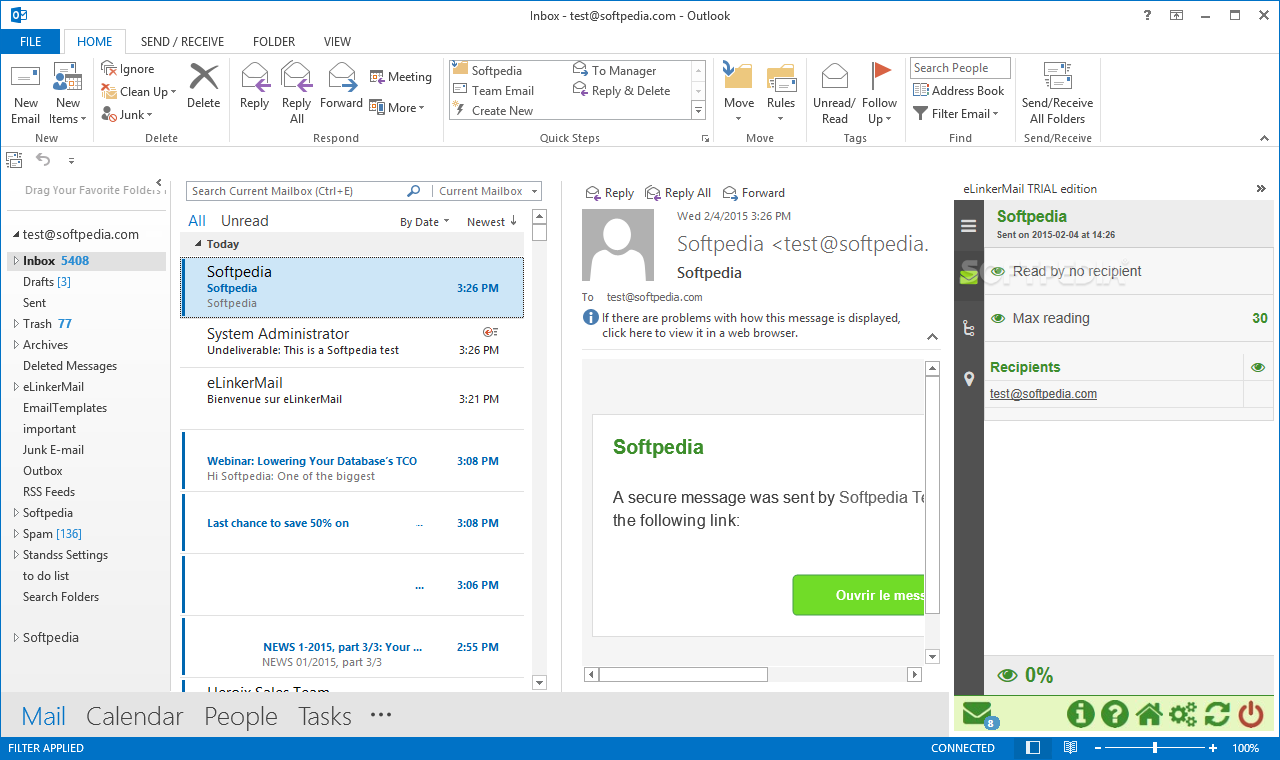This screenshot has height=760, width=1280.
Task: Switch to the SEND / RECEIVE tab
Action: (182, 42)
